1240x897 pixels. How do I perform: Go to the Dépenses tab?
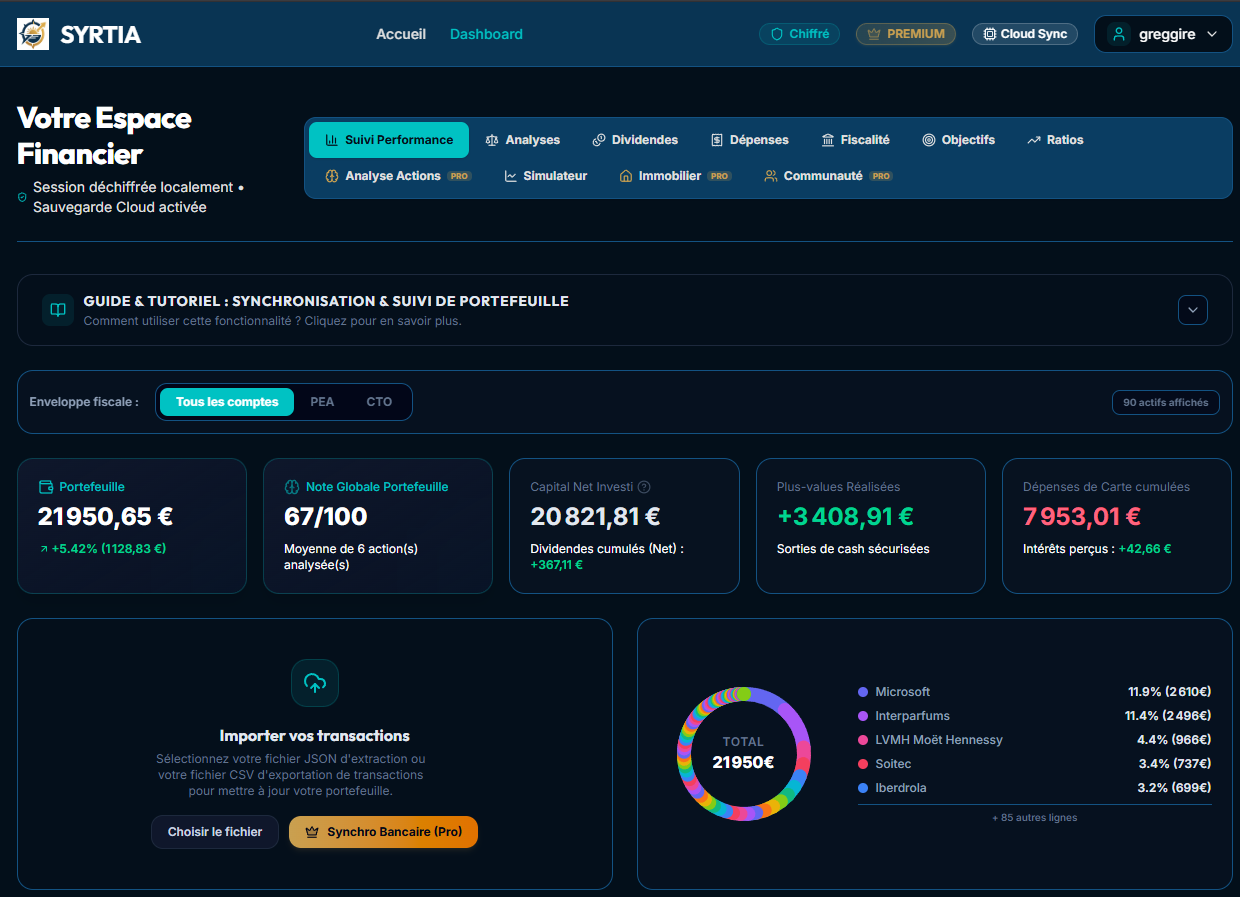[750, 140]
